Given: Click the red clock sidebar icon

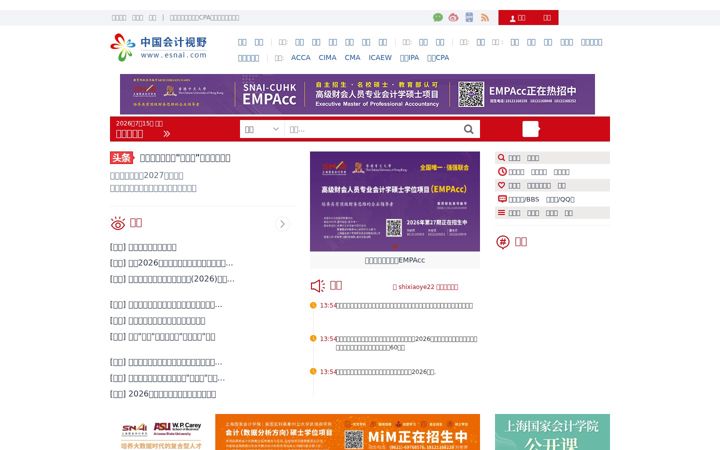Looking at the screenshot, I should [x=502, y=171].
